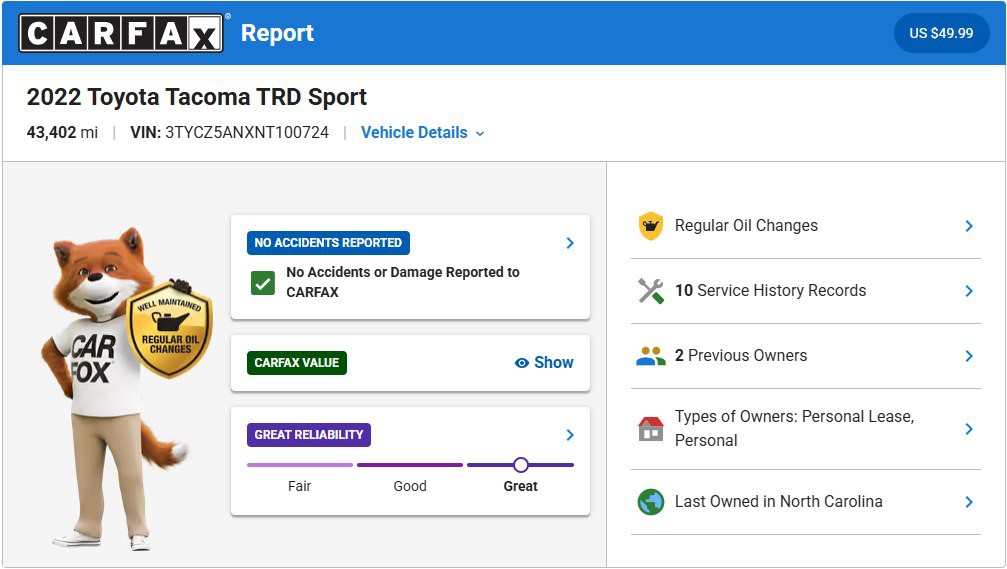Screen dimensions: 1007x569
Task: Expand Service History Records chevron
Action: tap(969, 291)
